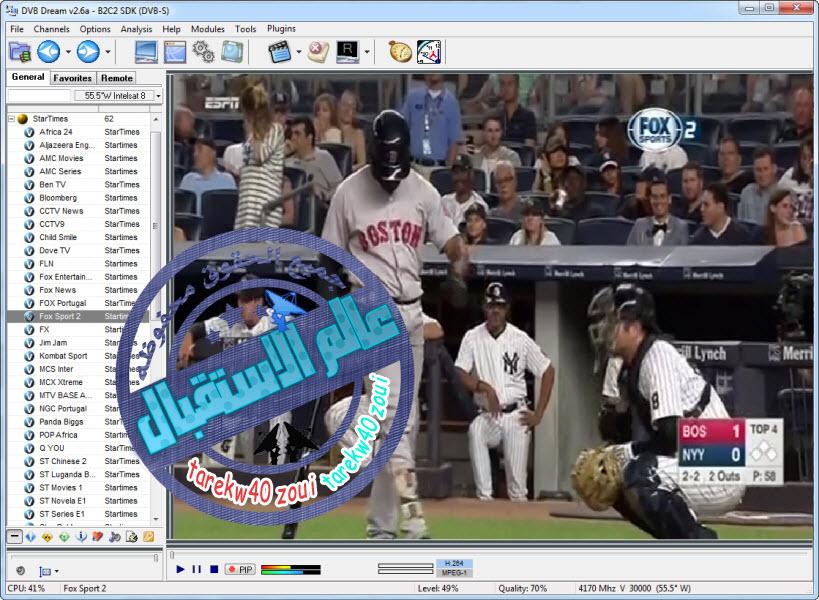Click the blue info icon below list
819x600 pixels.
(81, 537)
